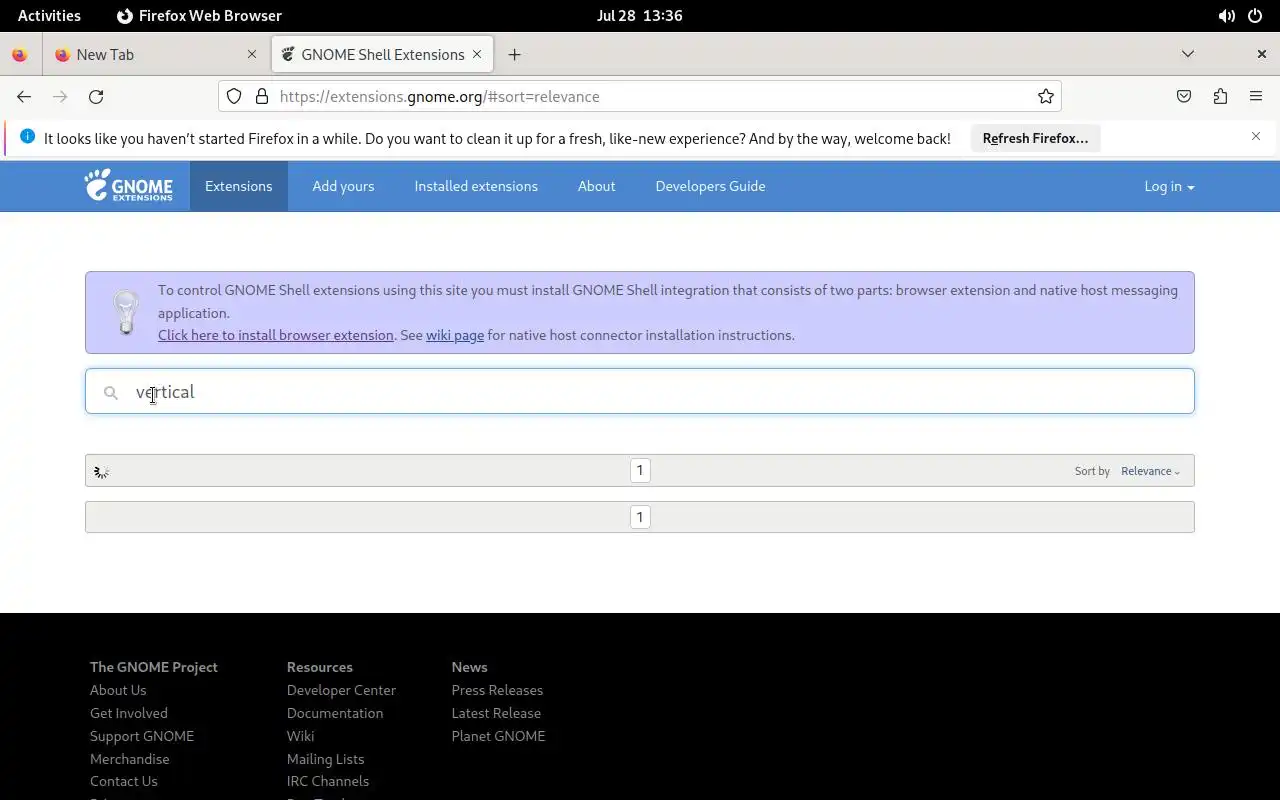Close the GNOME Shell Extensions tab
Screen dimensions: 1280x800
click(x=477, y=54)
